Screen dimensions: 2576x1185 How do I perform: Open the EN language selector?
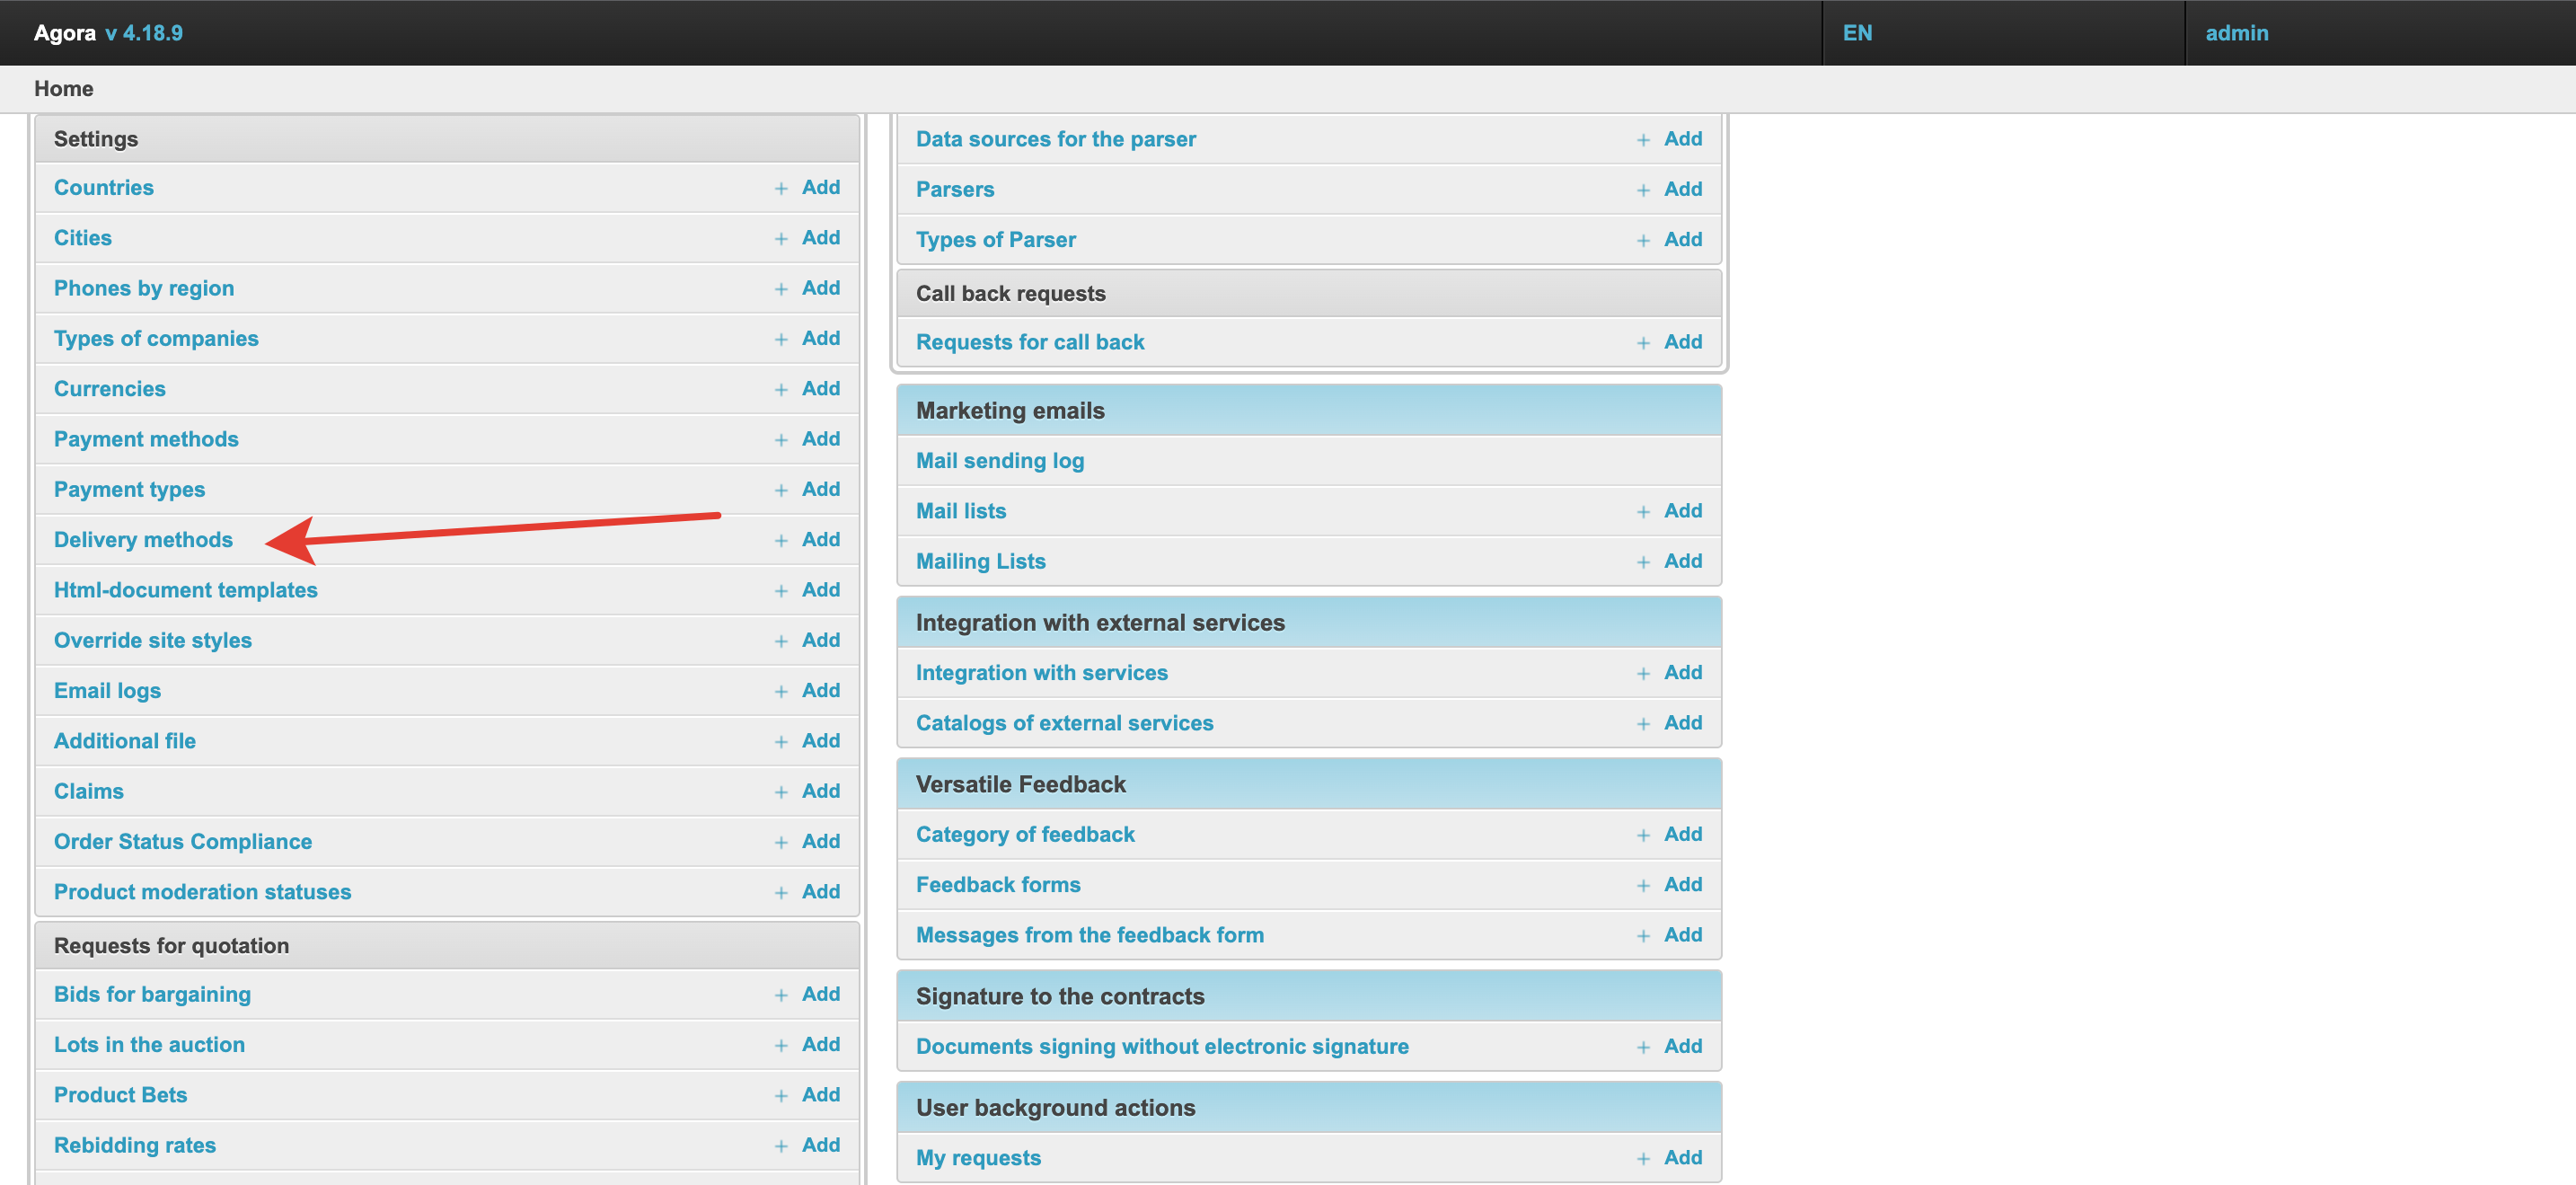1857,33
